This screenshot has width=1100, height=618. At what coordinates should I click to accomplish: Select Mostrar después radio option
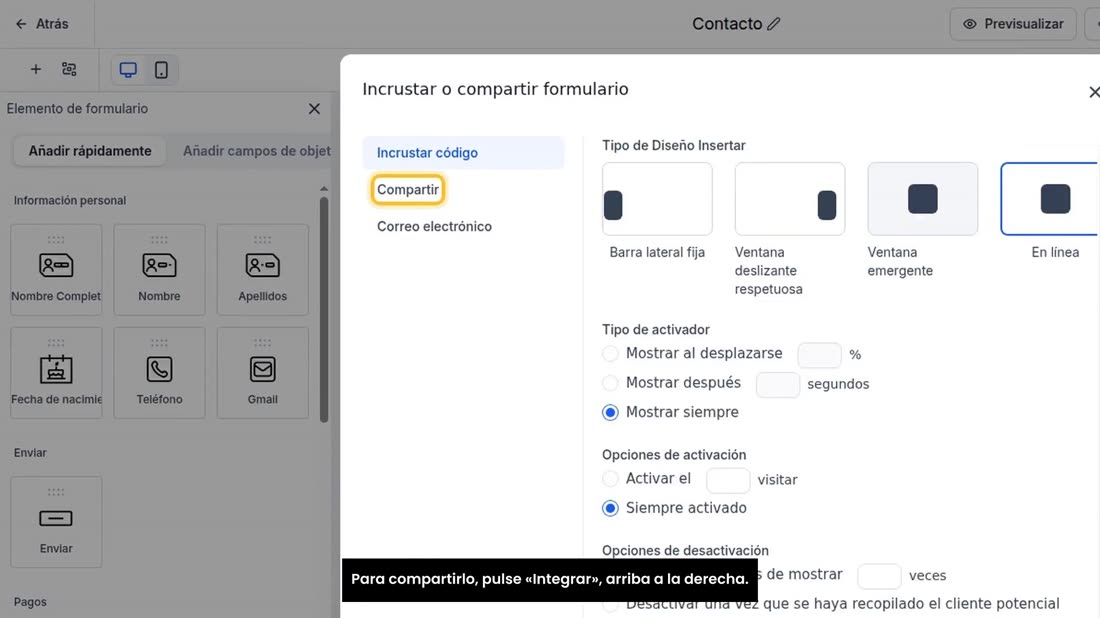(610, 383)
